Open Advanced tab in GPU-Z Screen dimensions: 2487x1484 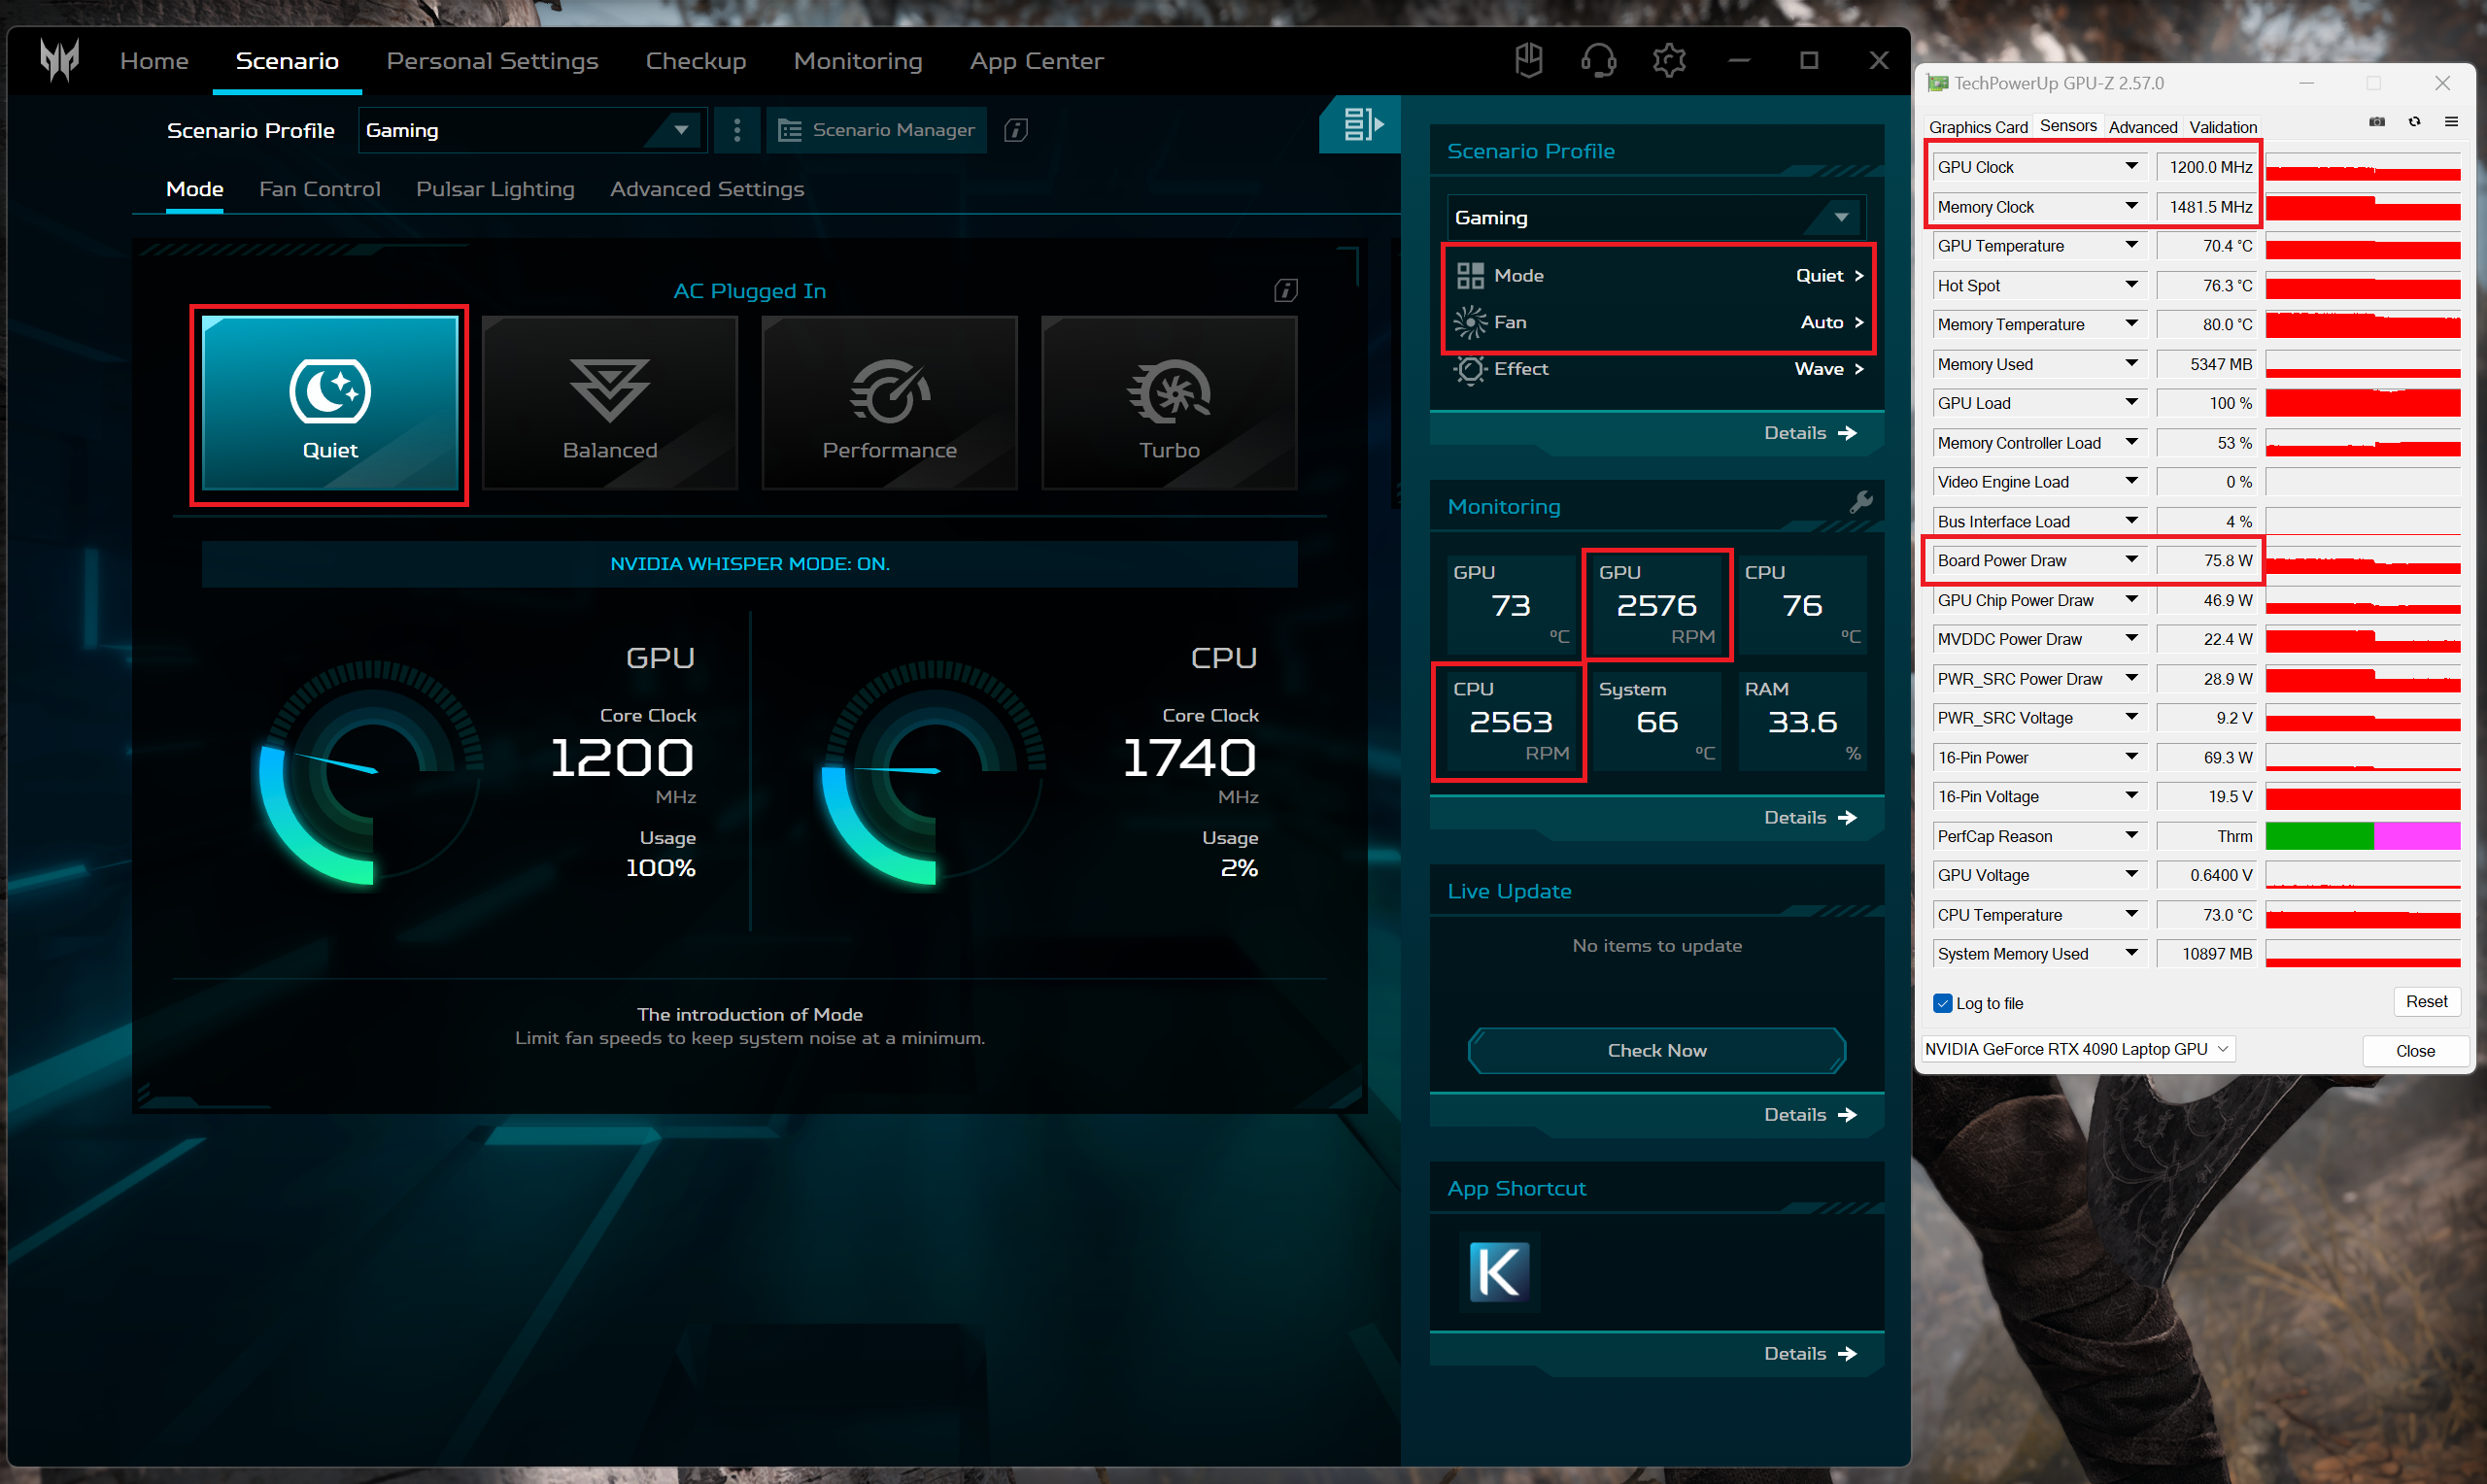[x=2142, y=127]
